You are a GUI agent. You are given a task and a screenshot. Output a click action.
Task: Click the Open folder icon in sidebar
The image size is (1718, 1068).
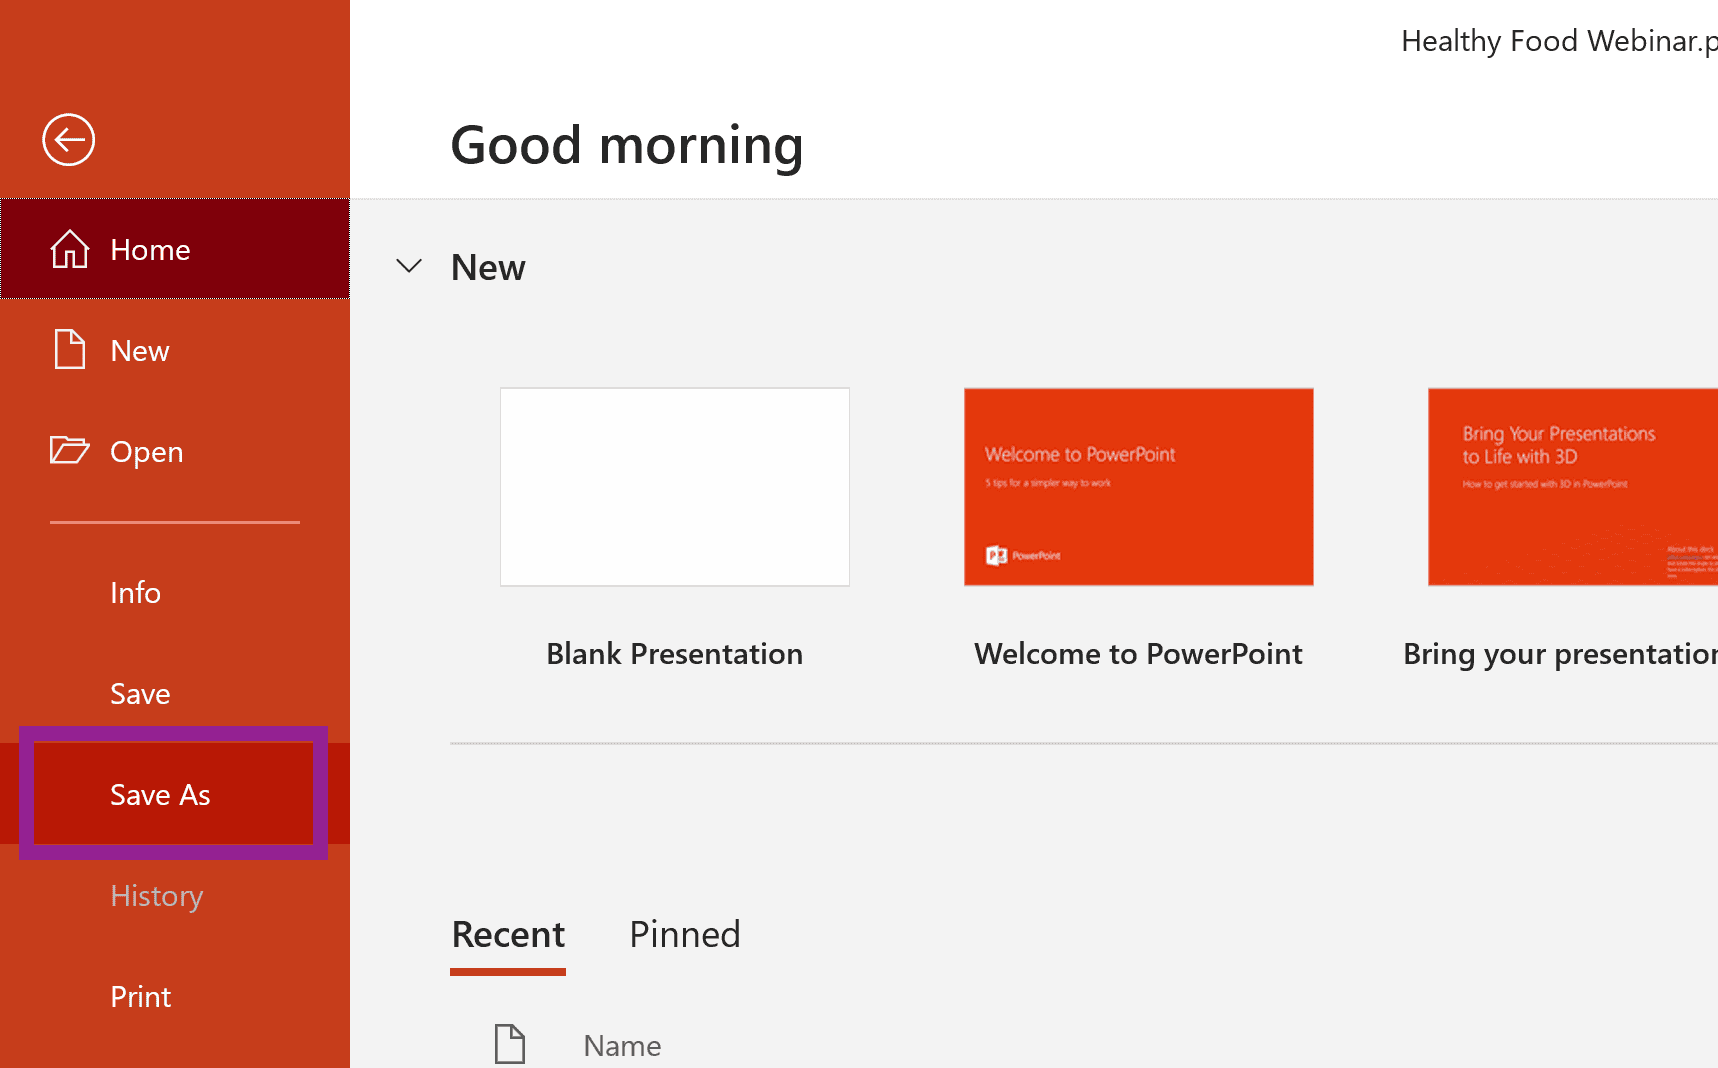point(68,451)
